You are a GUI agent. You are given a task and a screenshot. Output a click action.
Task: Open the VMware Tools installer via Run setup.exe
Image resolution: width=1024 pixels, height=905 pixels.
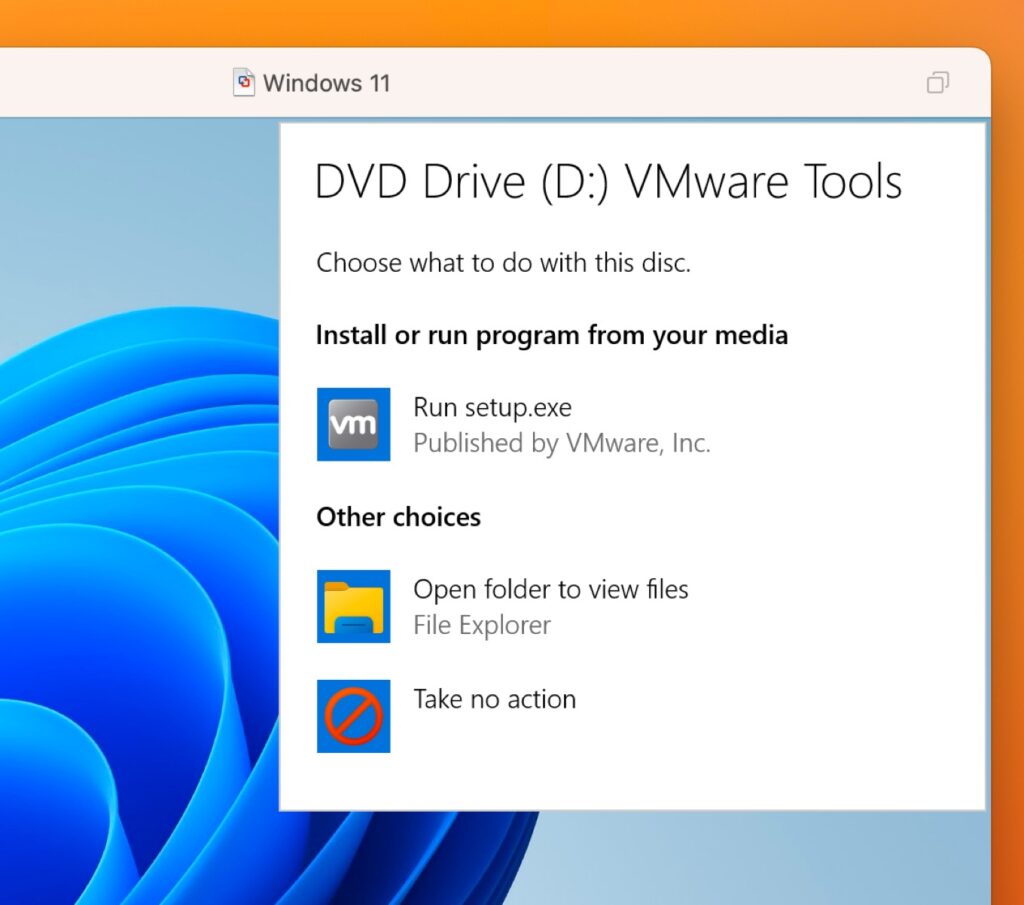tap(492, 407)
